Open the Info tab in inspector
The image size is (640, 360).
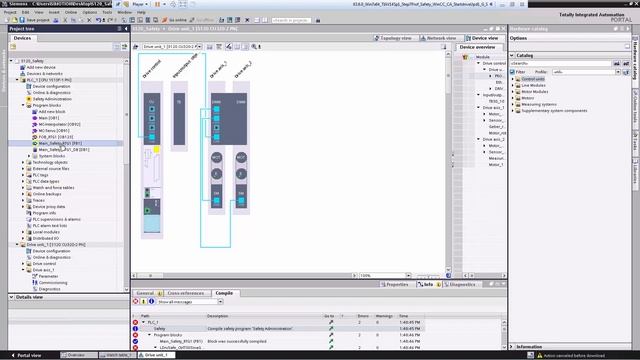coord(428,284)
